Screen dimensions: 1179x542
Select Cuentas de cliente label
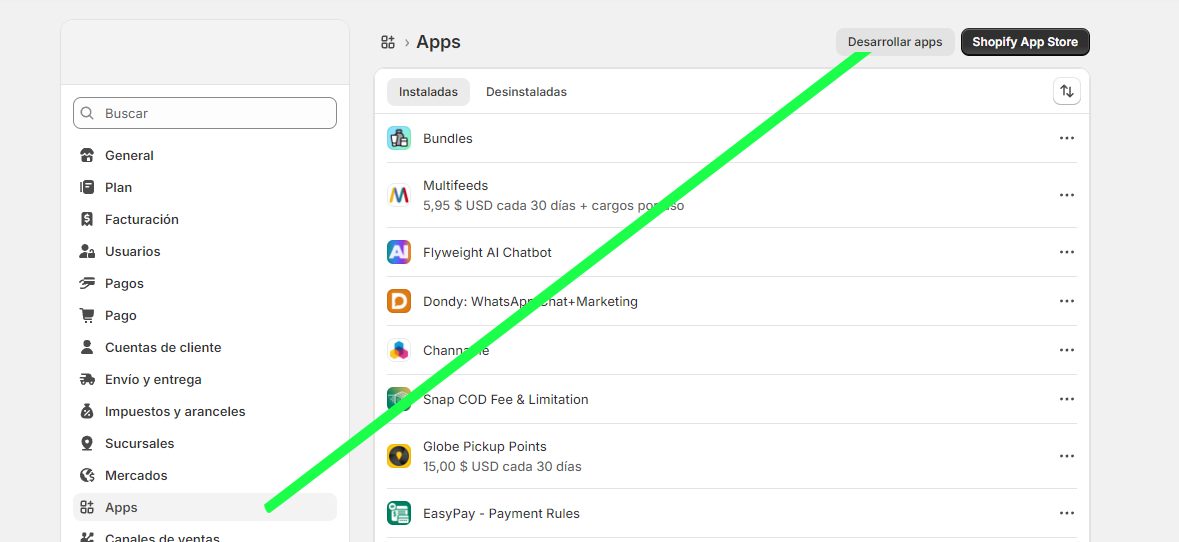[163, 347]
